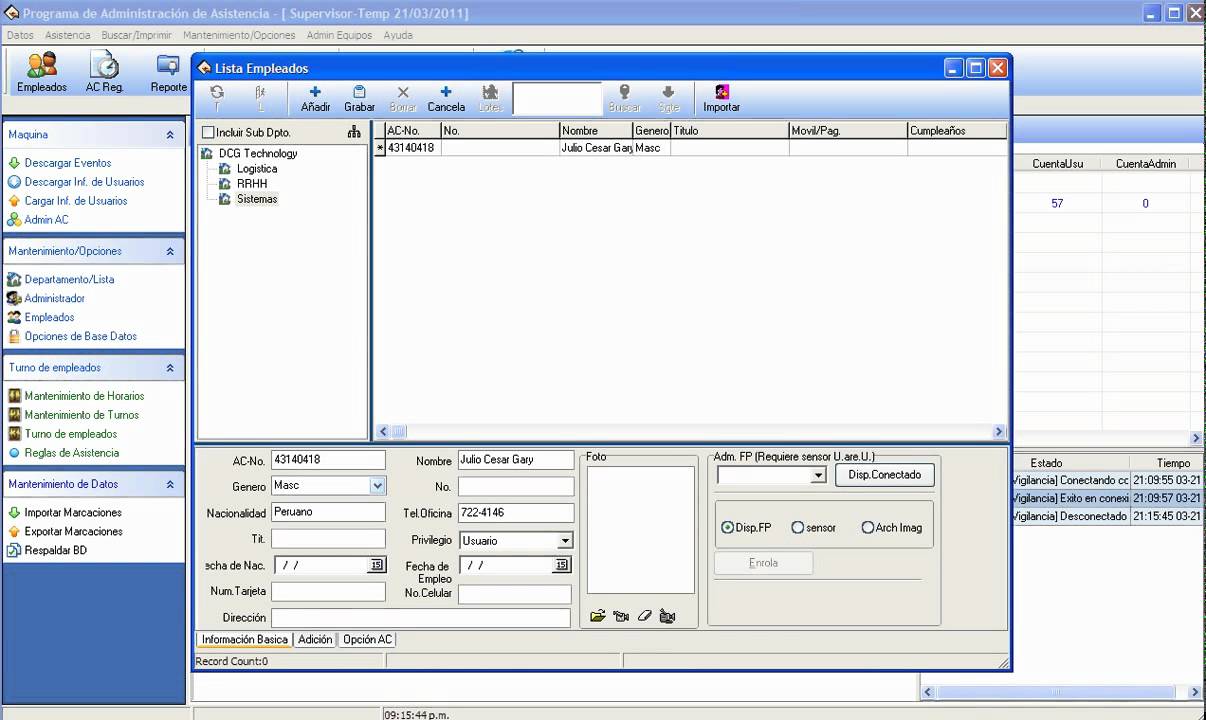
Task: Open the Asistencia menu
Action: pyautogui.click(x=68, y=35)
